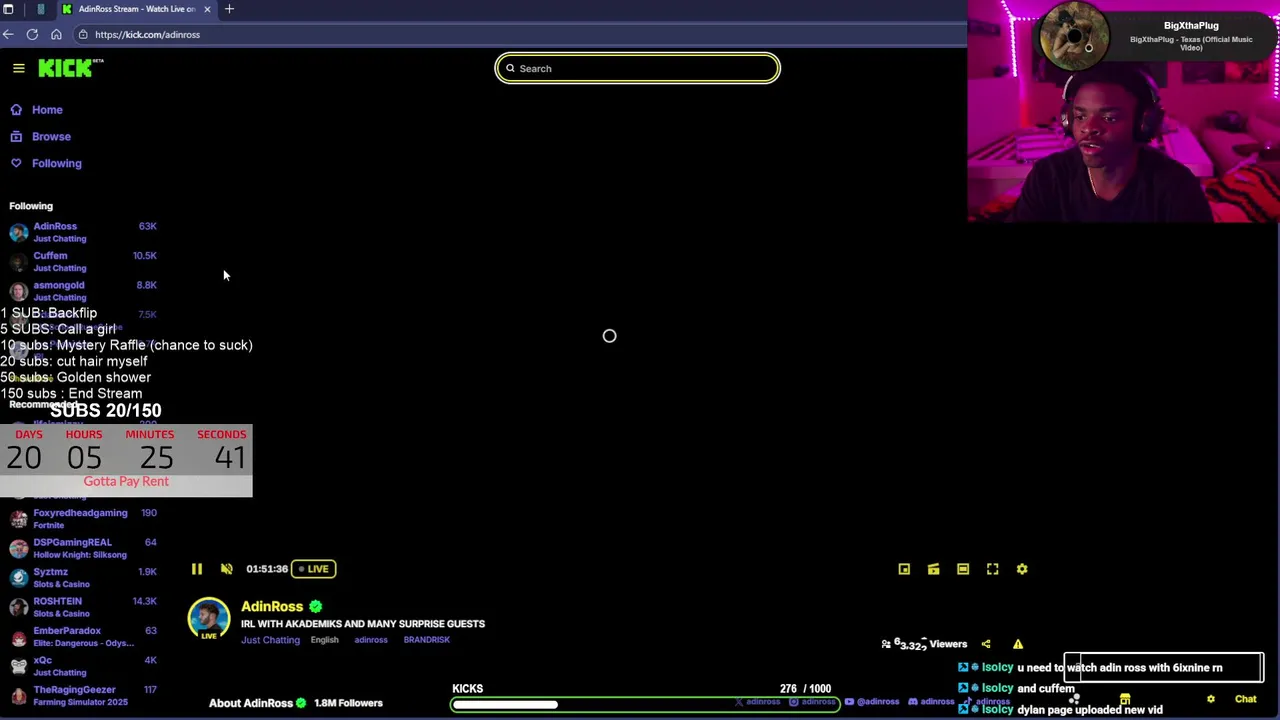Click the SUBS 20/150 goal text
1280x720 pixels.
tap(105, 411)
